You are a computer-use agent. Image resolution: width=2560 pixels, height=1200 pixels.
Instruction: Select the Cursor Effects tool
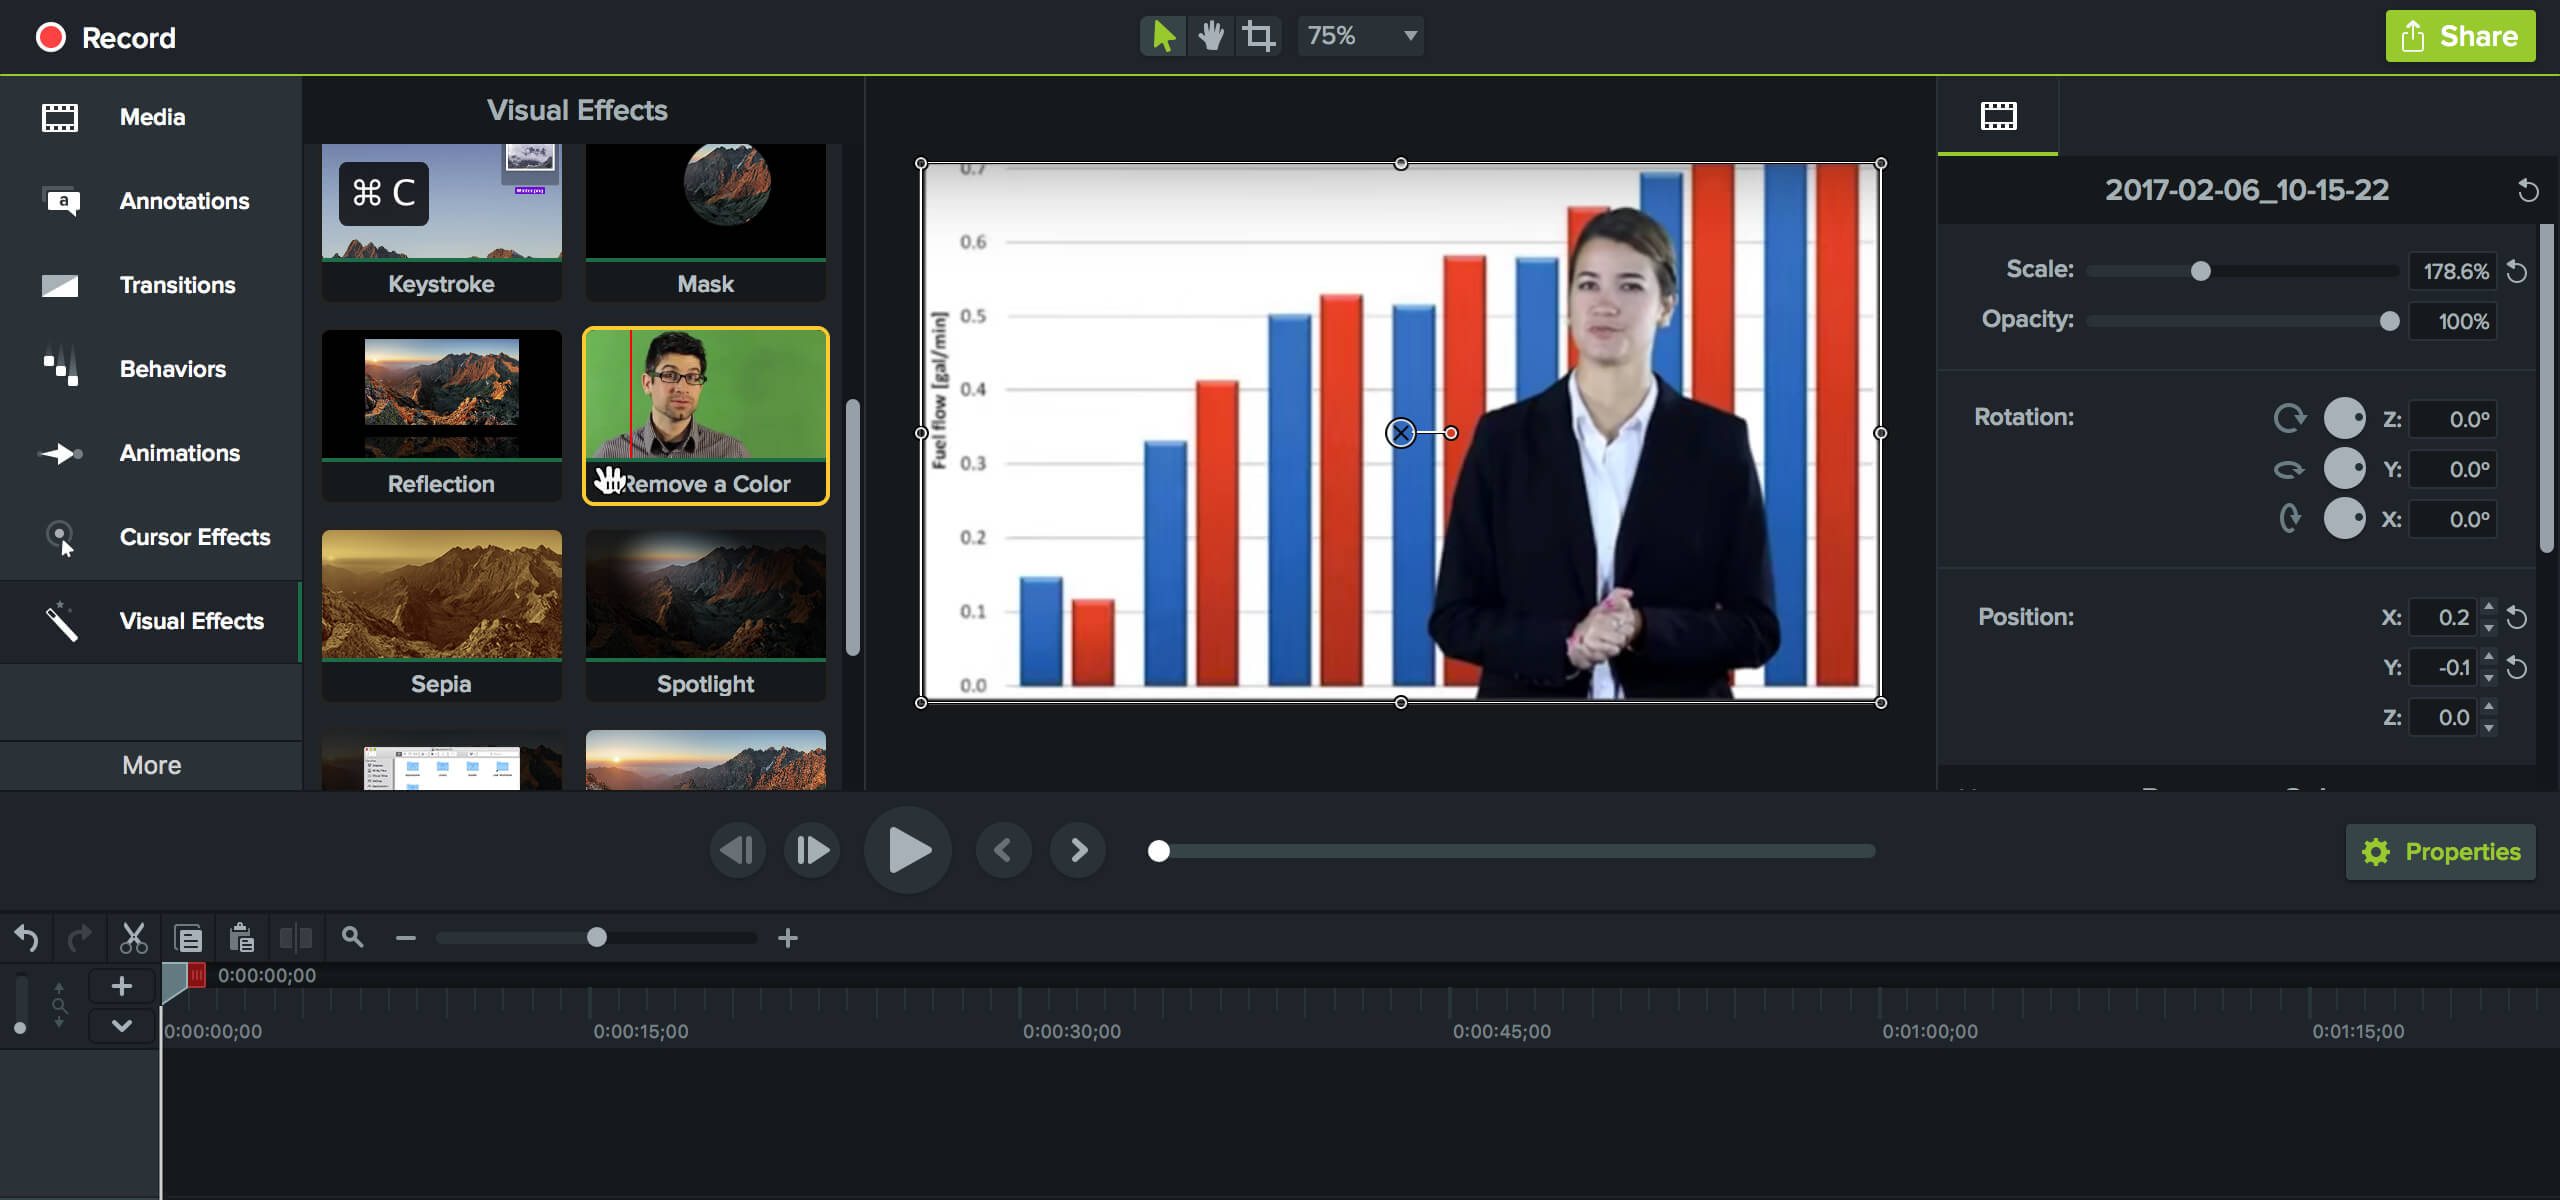click(150, 536)
